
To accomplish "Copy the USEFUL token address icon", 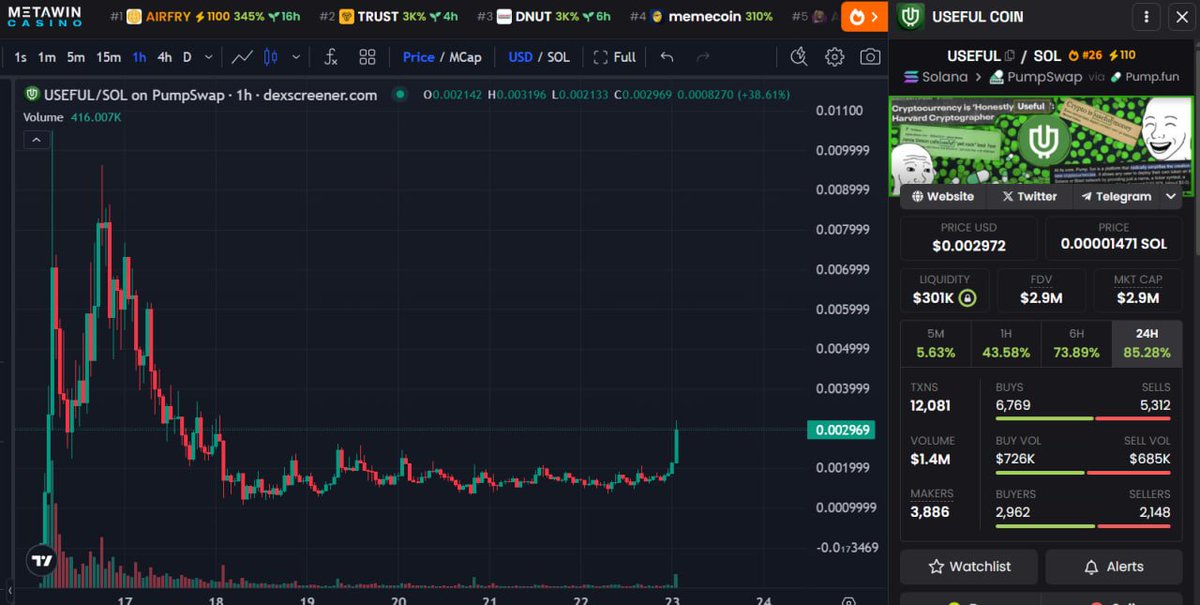I will [1010, 56].
